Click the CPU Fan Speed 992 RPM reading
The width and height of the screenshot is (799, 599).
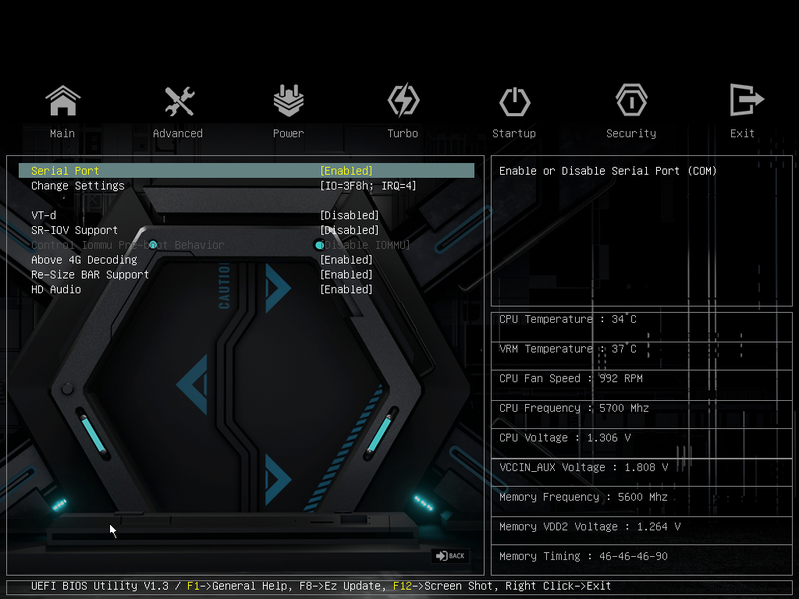[571, 378]
